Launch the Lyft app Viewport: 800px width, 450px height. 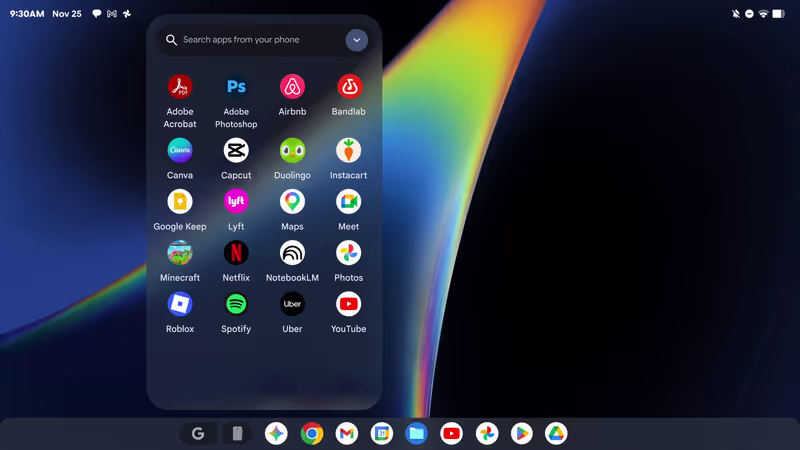click(236, 202)
